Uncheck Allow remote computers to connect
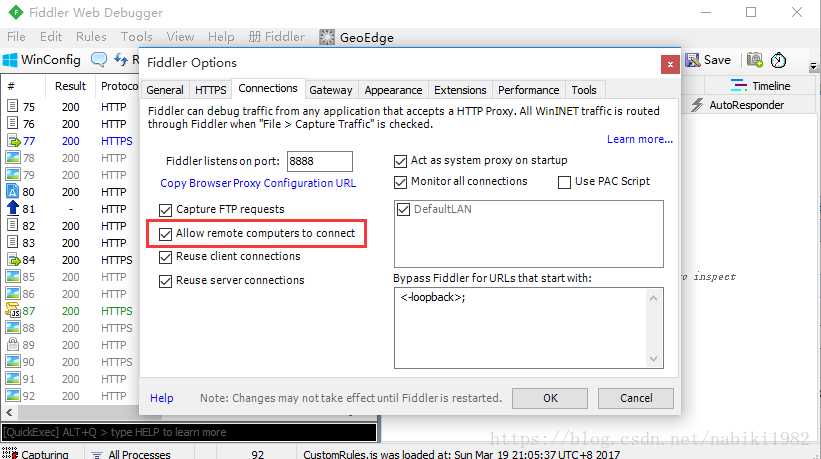Image resolution: width=821 pixels, height=459 pixels. point(165,234)
